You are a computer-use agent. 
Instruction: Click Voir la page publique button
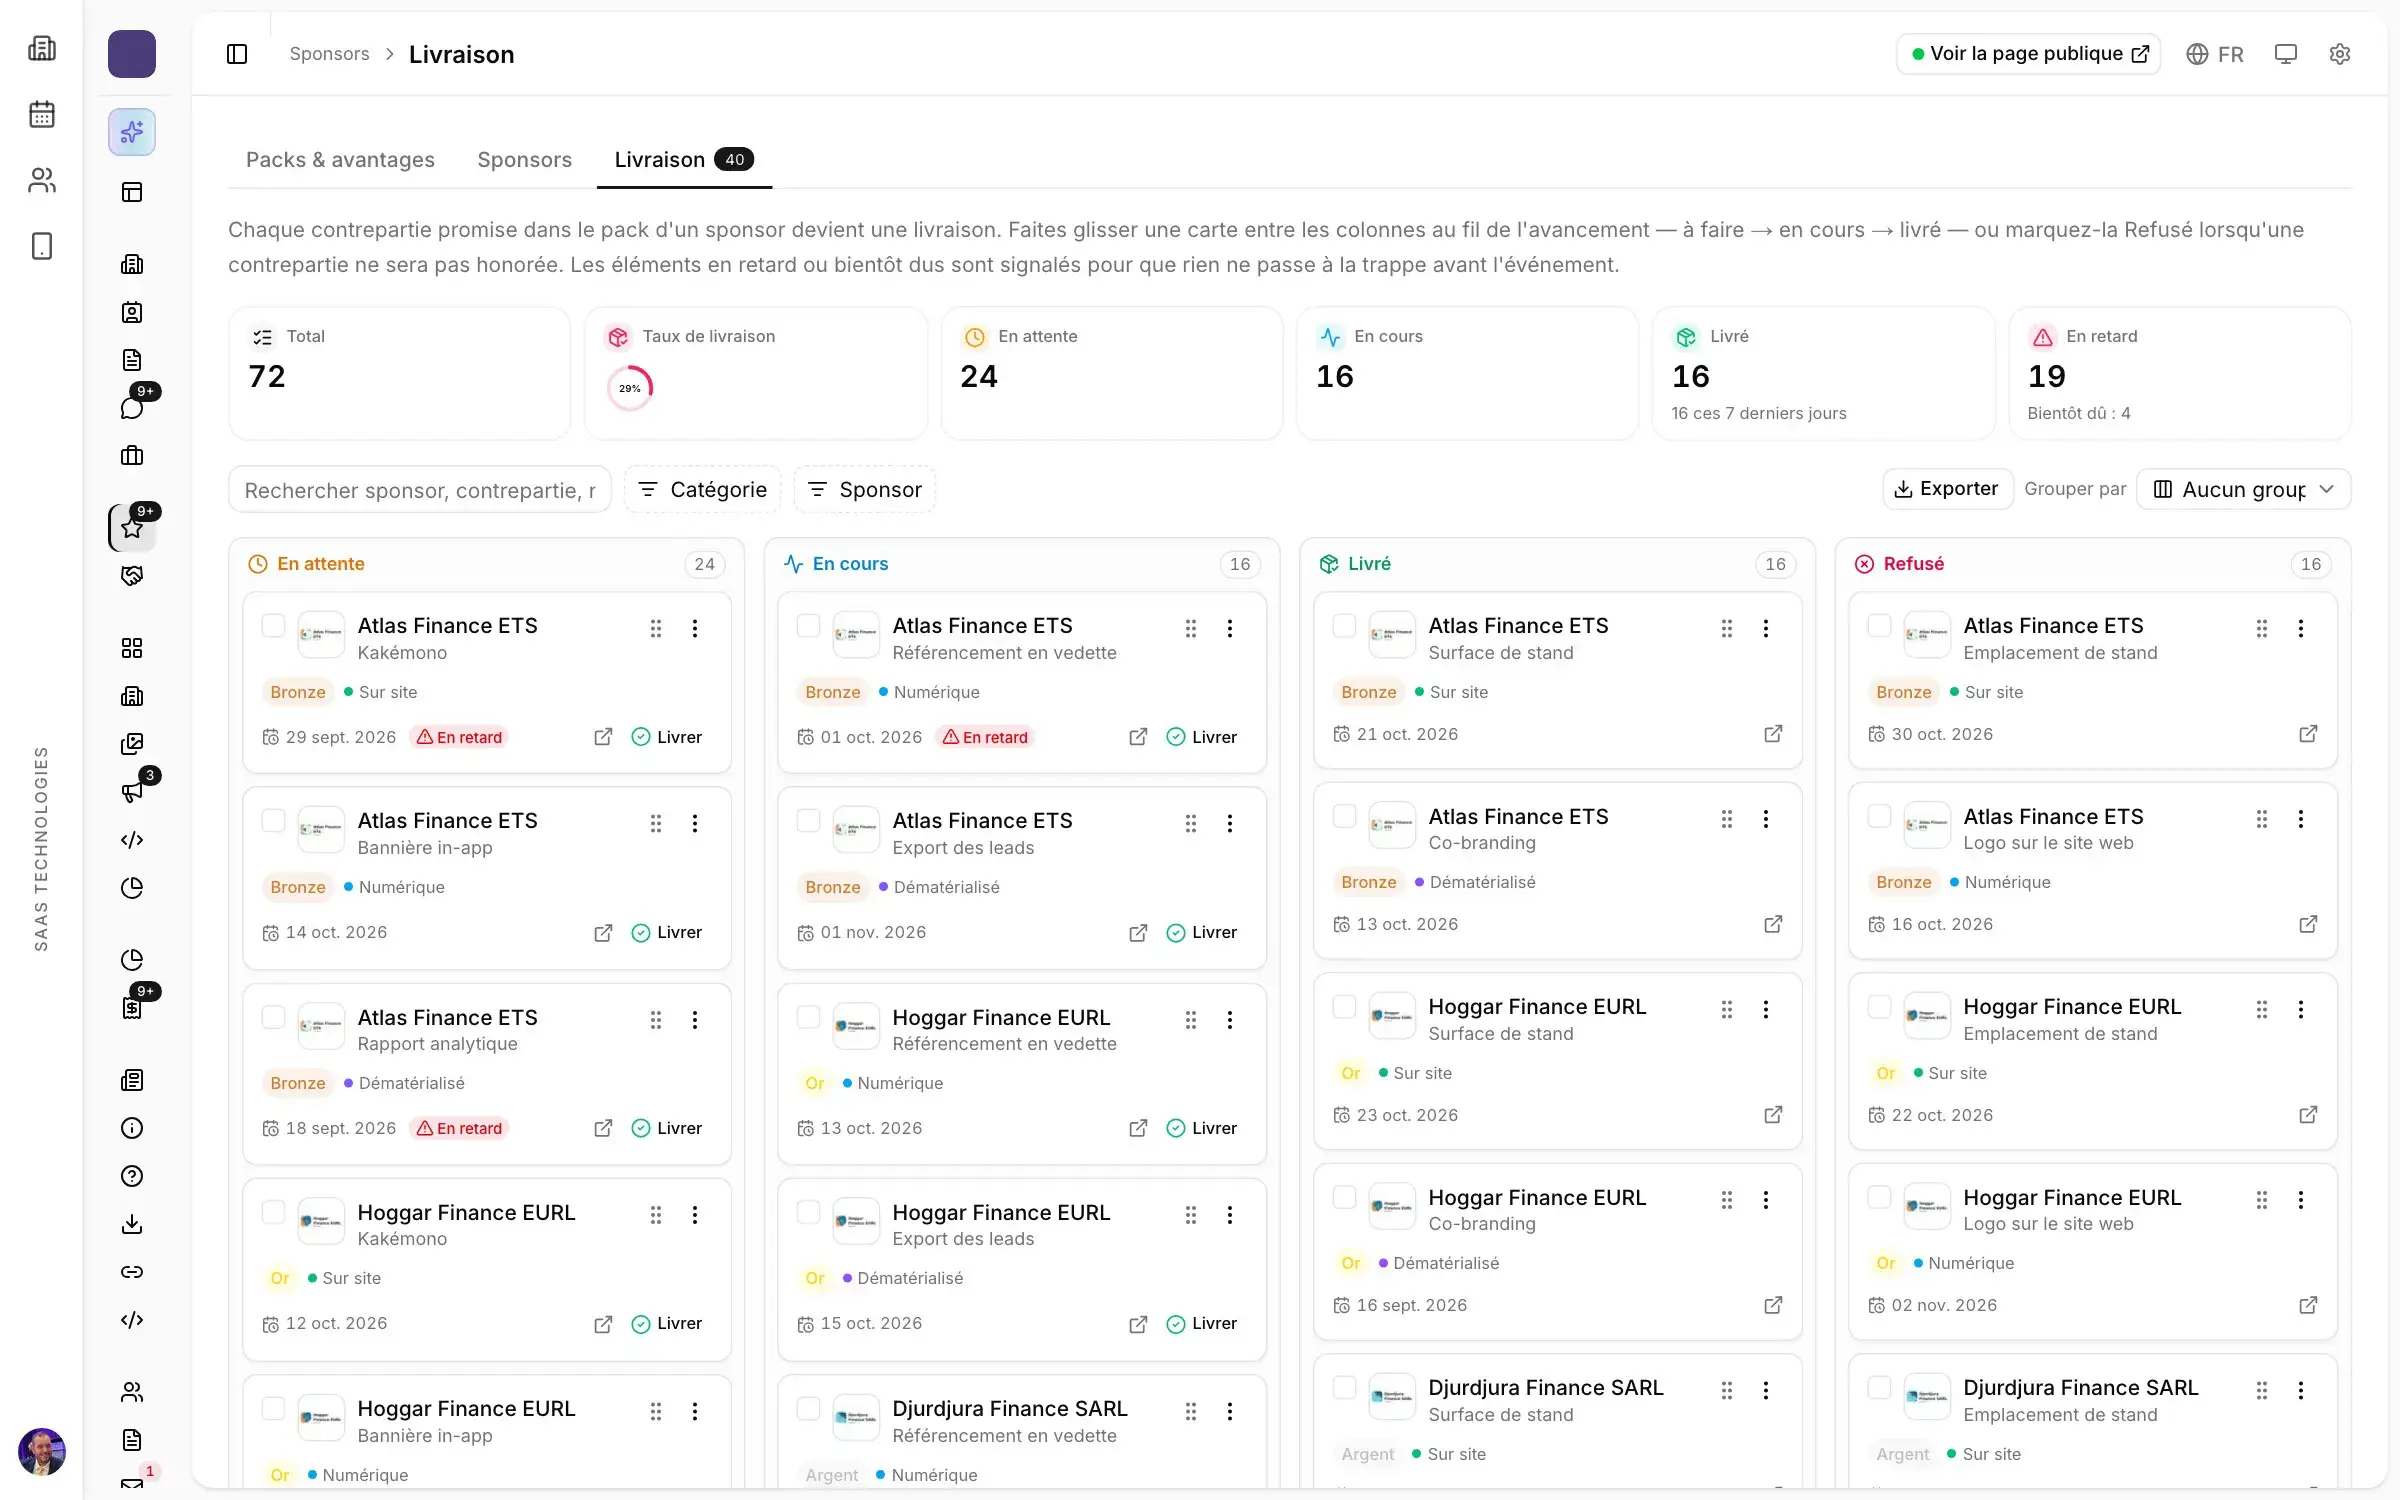point(2029,54)
